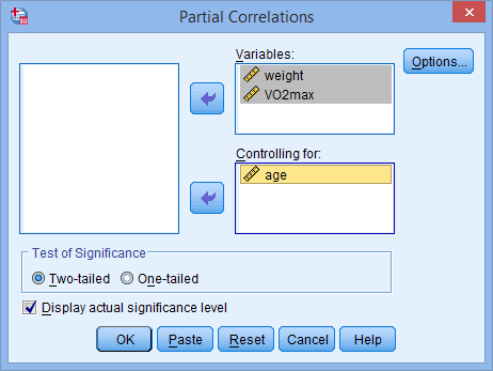This screenshot has width=493, height=371.
Task: Confirm with the OK button
Action: point(124,339)
